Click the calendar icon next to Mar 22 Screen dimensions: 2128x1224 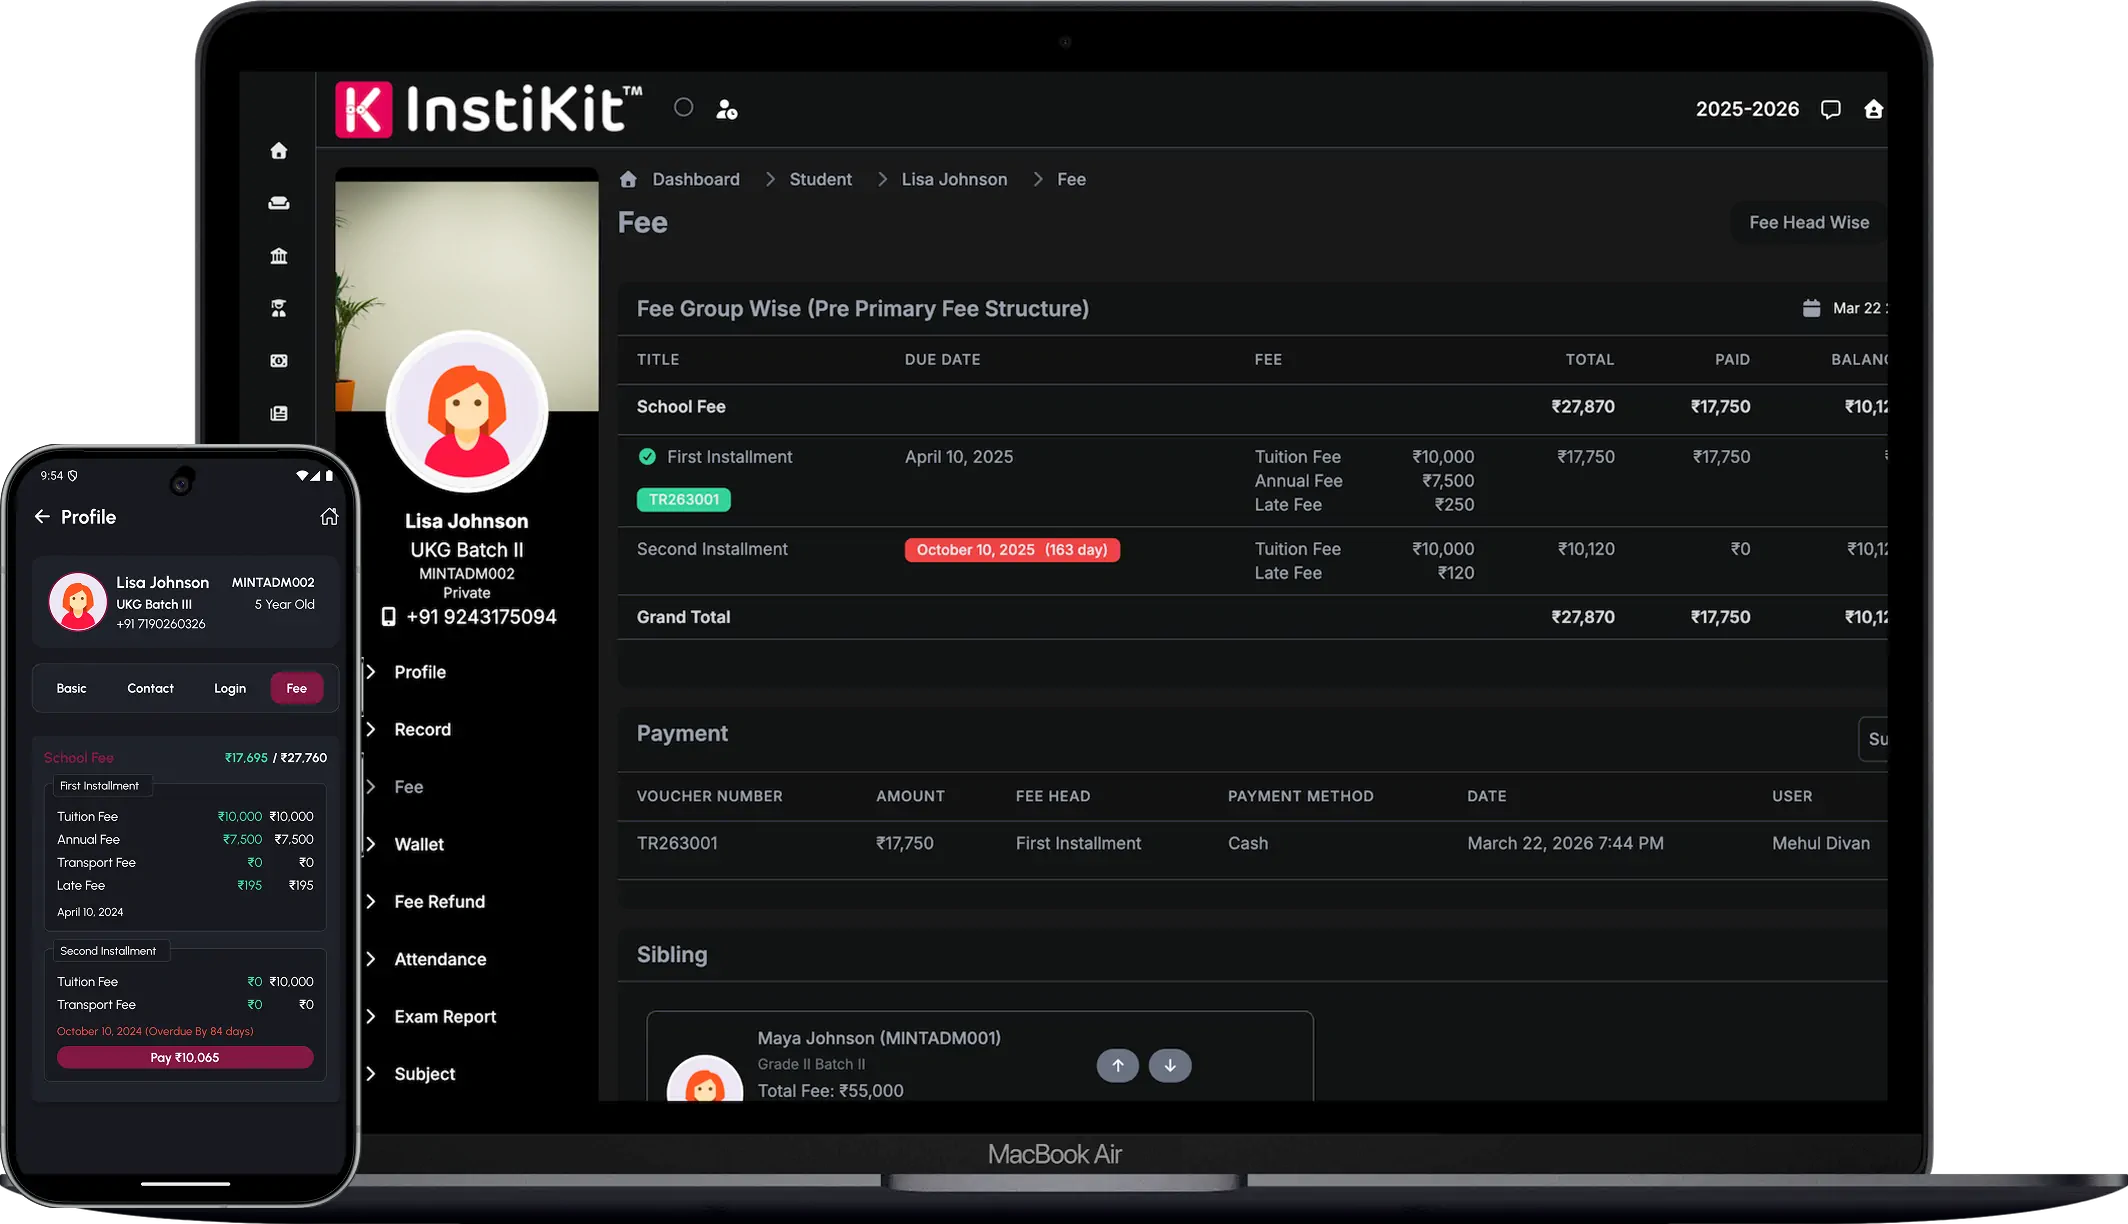point(1813,308)
